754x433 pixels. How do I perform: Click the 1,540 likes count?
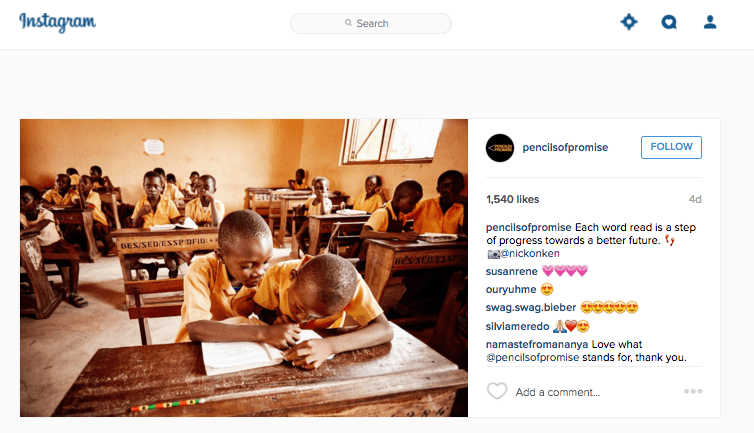513,199
